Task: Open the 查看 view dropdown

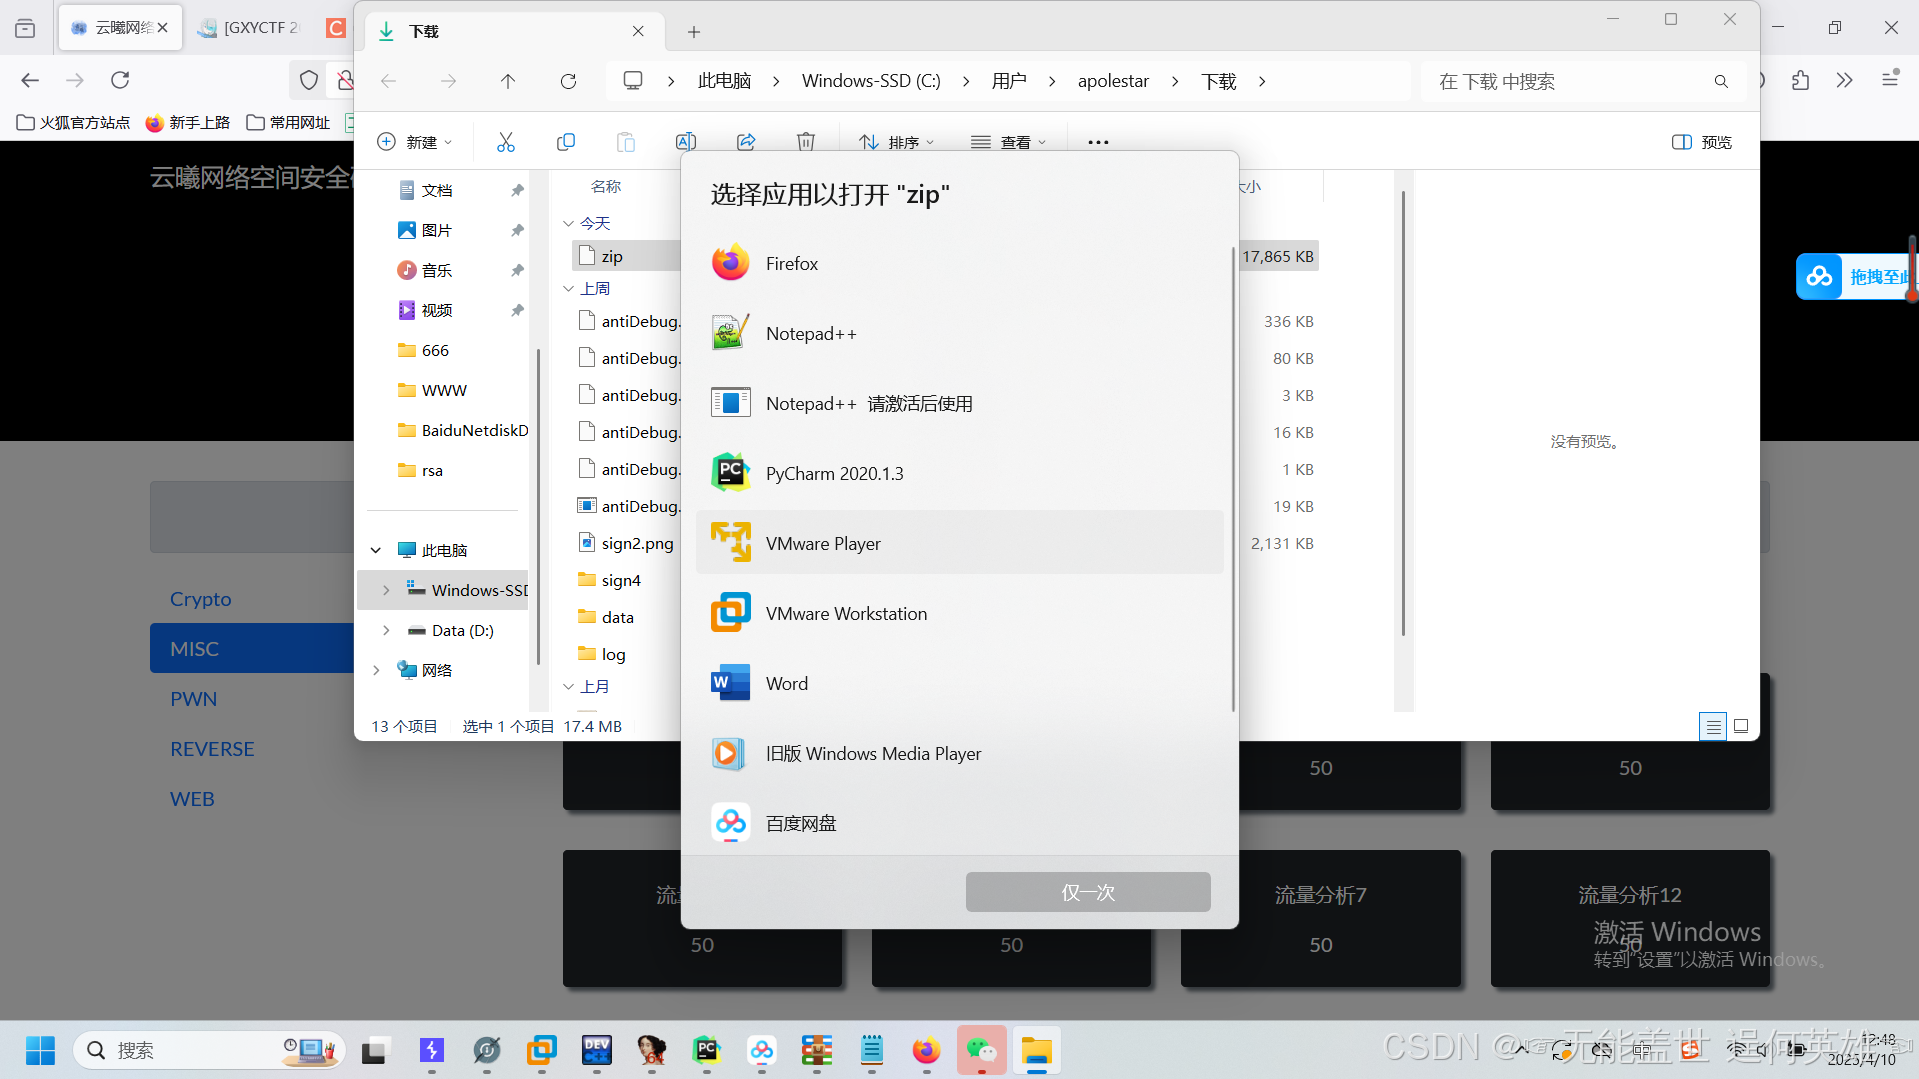Action: [x=1009, y=142]
